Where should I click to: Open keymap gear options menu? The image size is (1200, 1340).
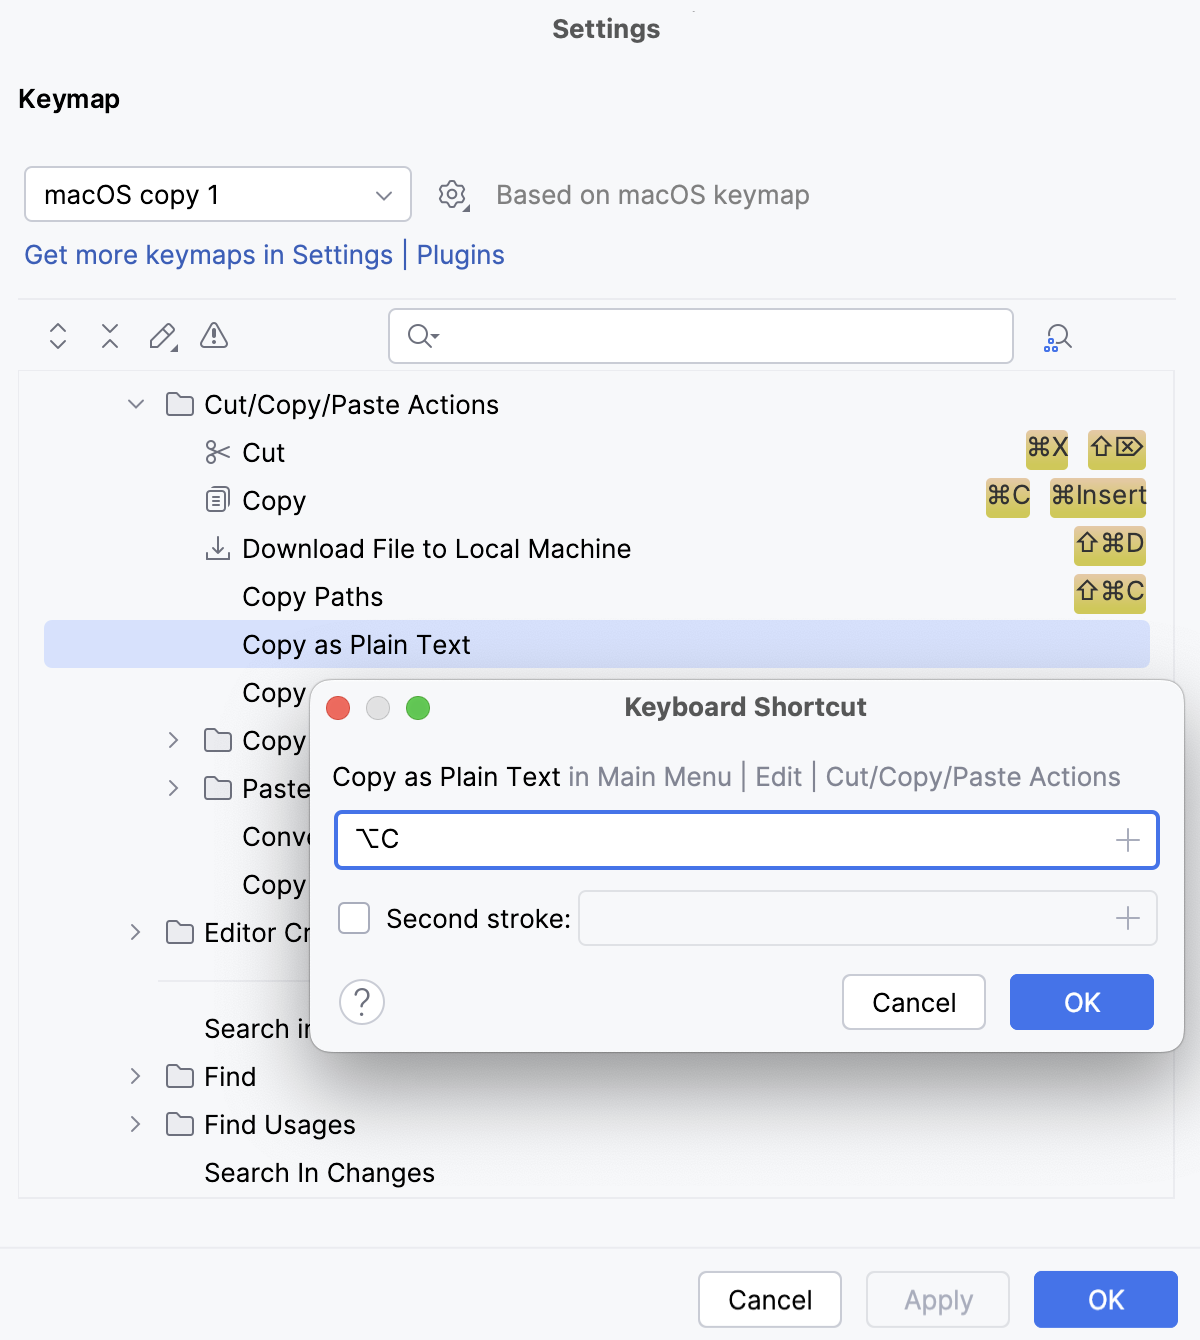(453, 195)
